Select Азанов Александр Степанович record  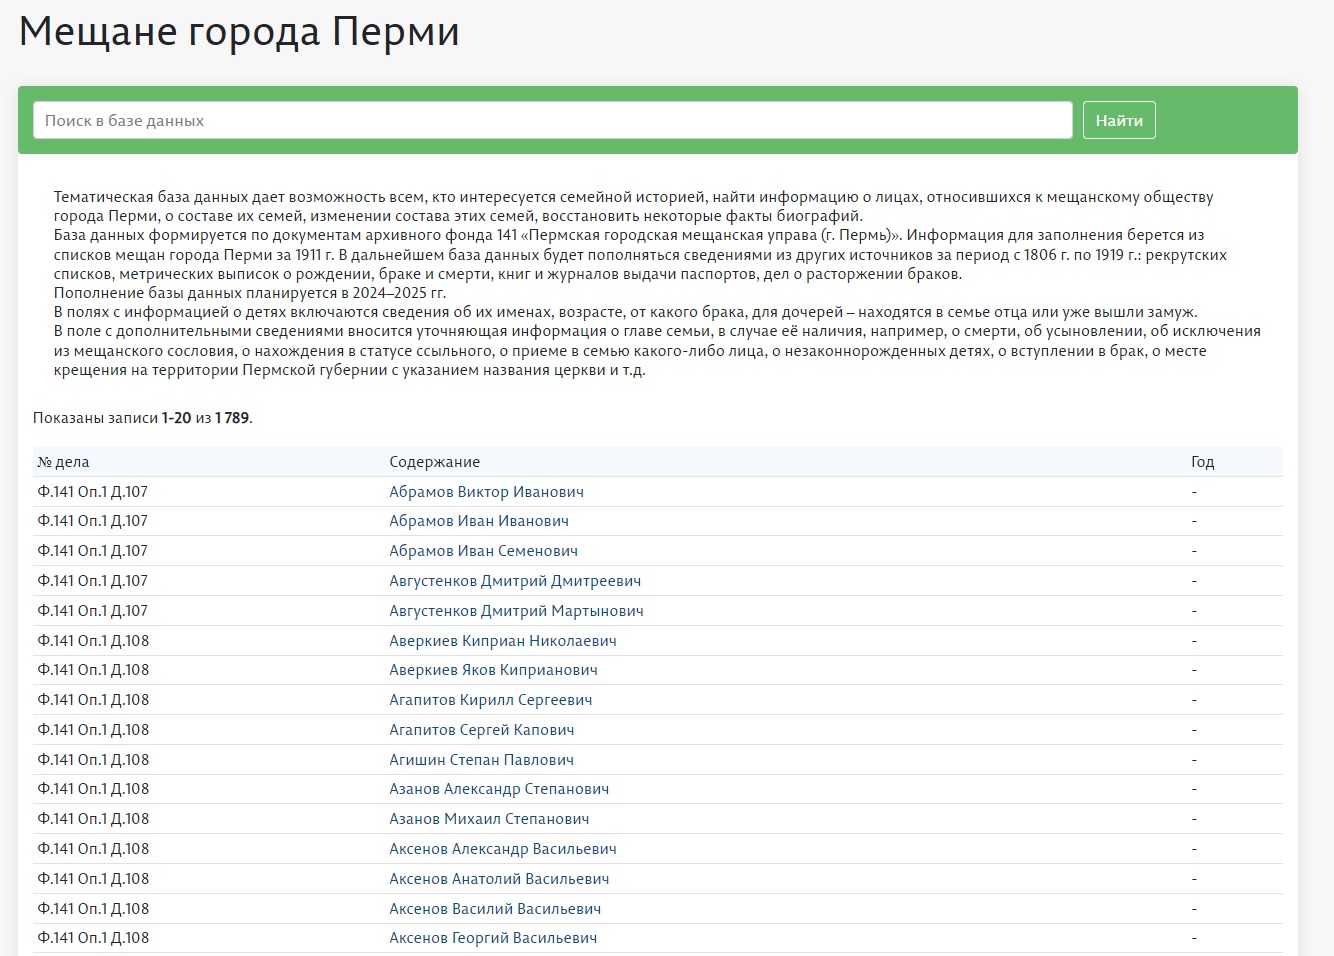[499, 789]
